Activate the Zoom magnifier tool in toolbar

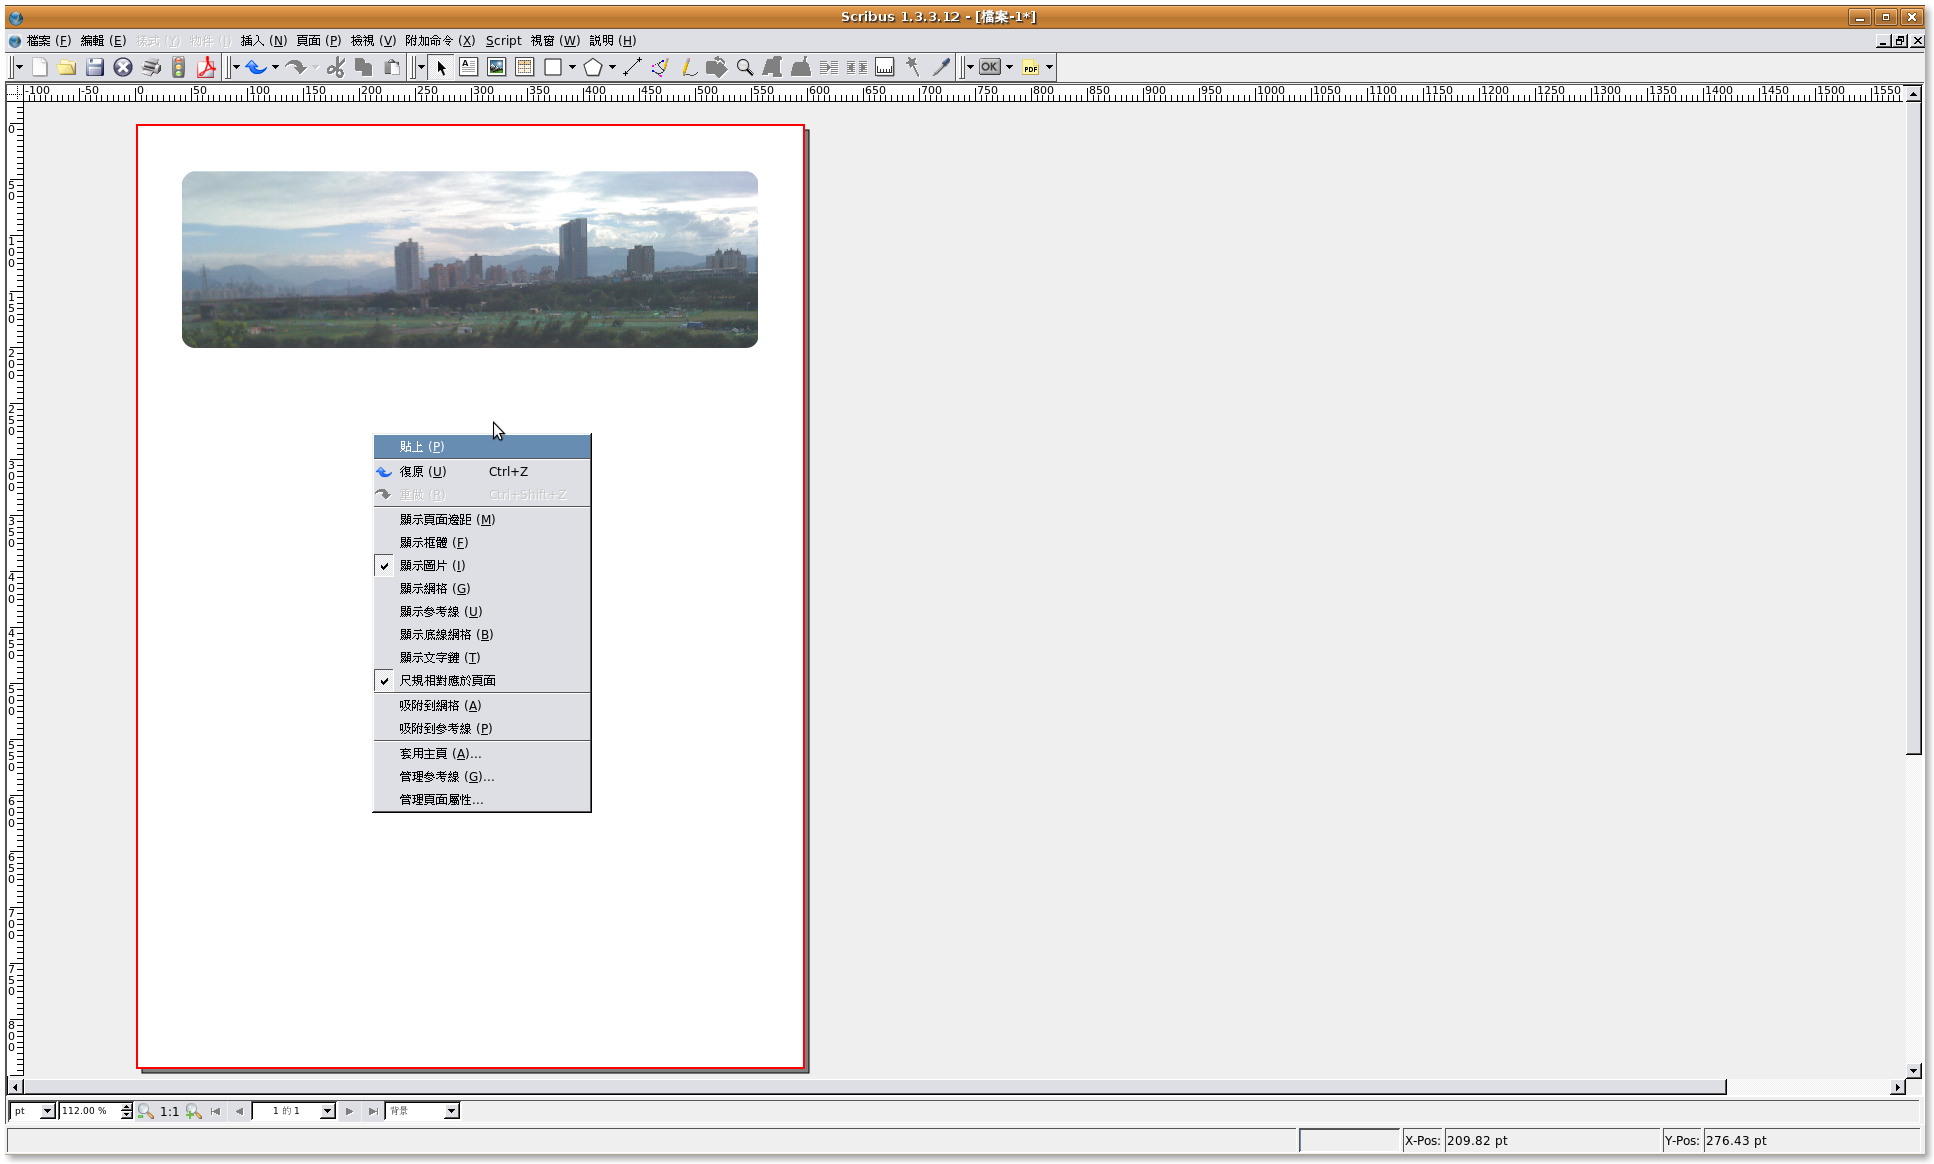pos(744,67)
